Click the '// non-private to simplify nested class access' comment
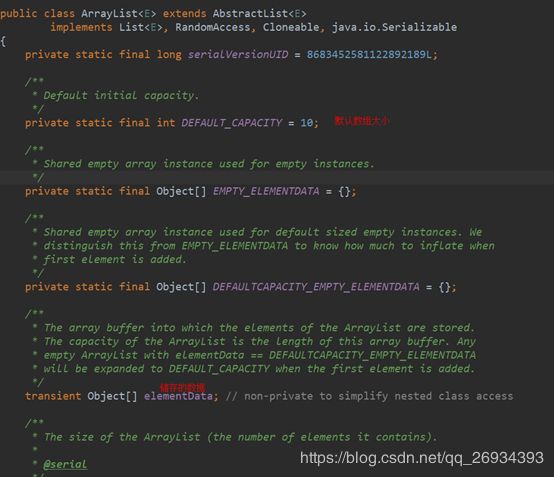Screen dimensions: 554x477 [369, 396]
